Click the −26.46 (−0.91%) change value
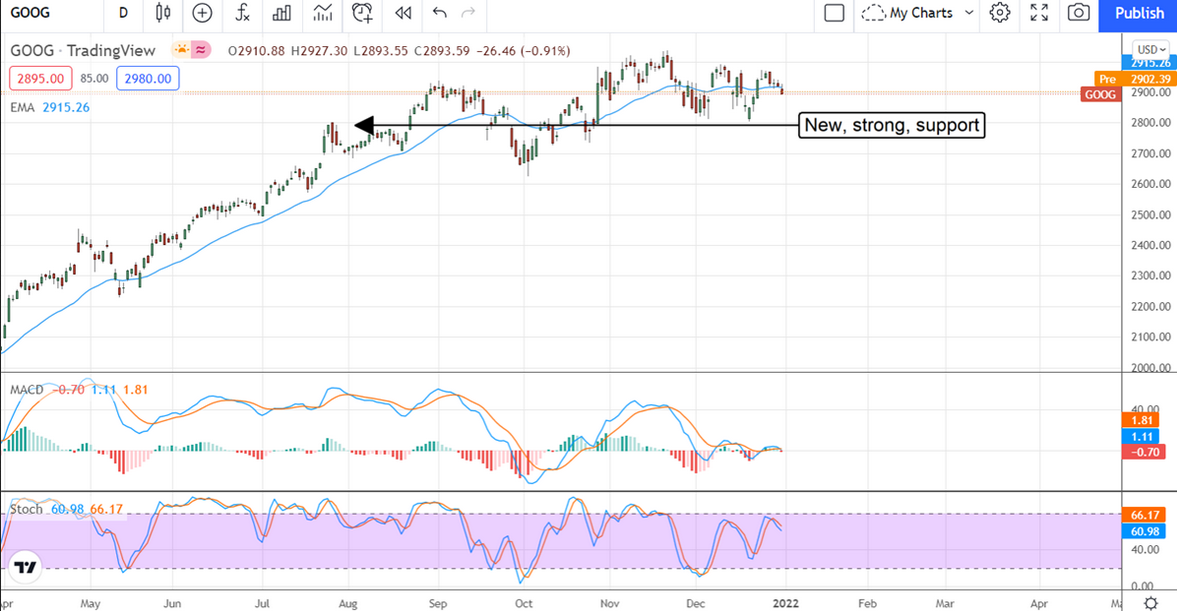 [523, 51]
